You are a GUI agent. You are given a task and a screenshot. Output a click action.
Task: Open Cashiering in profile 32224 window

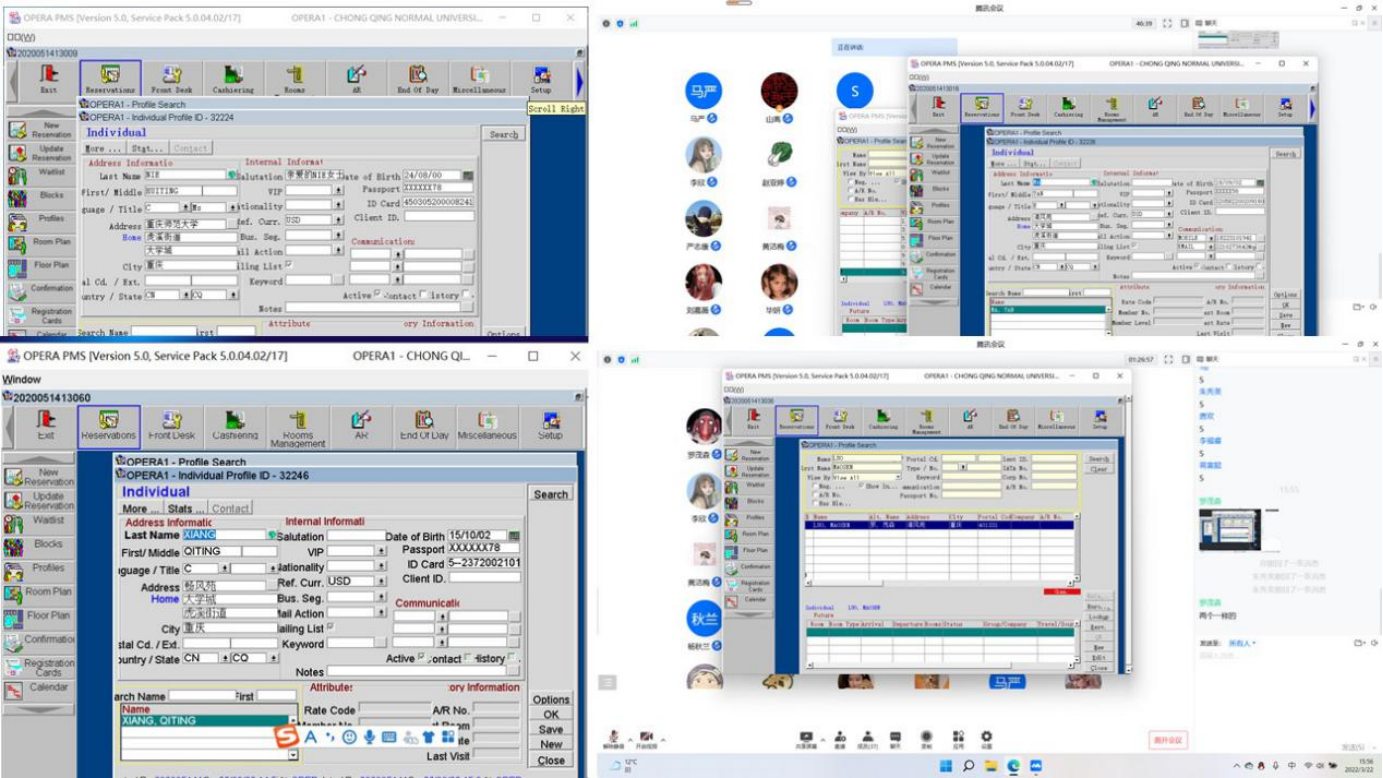coord(233,79)
